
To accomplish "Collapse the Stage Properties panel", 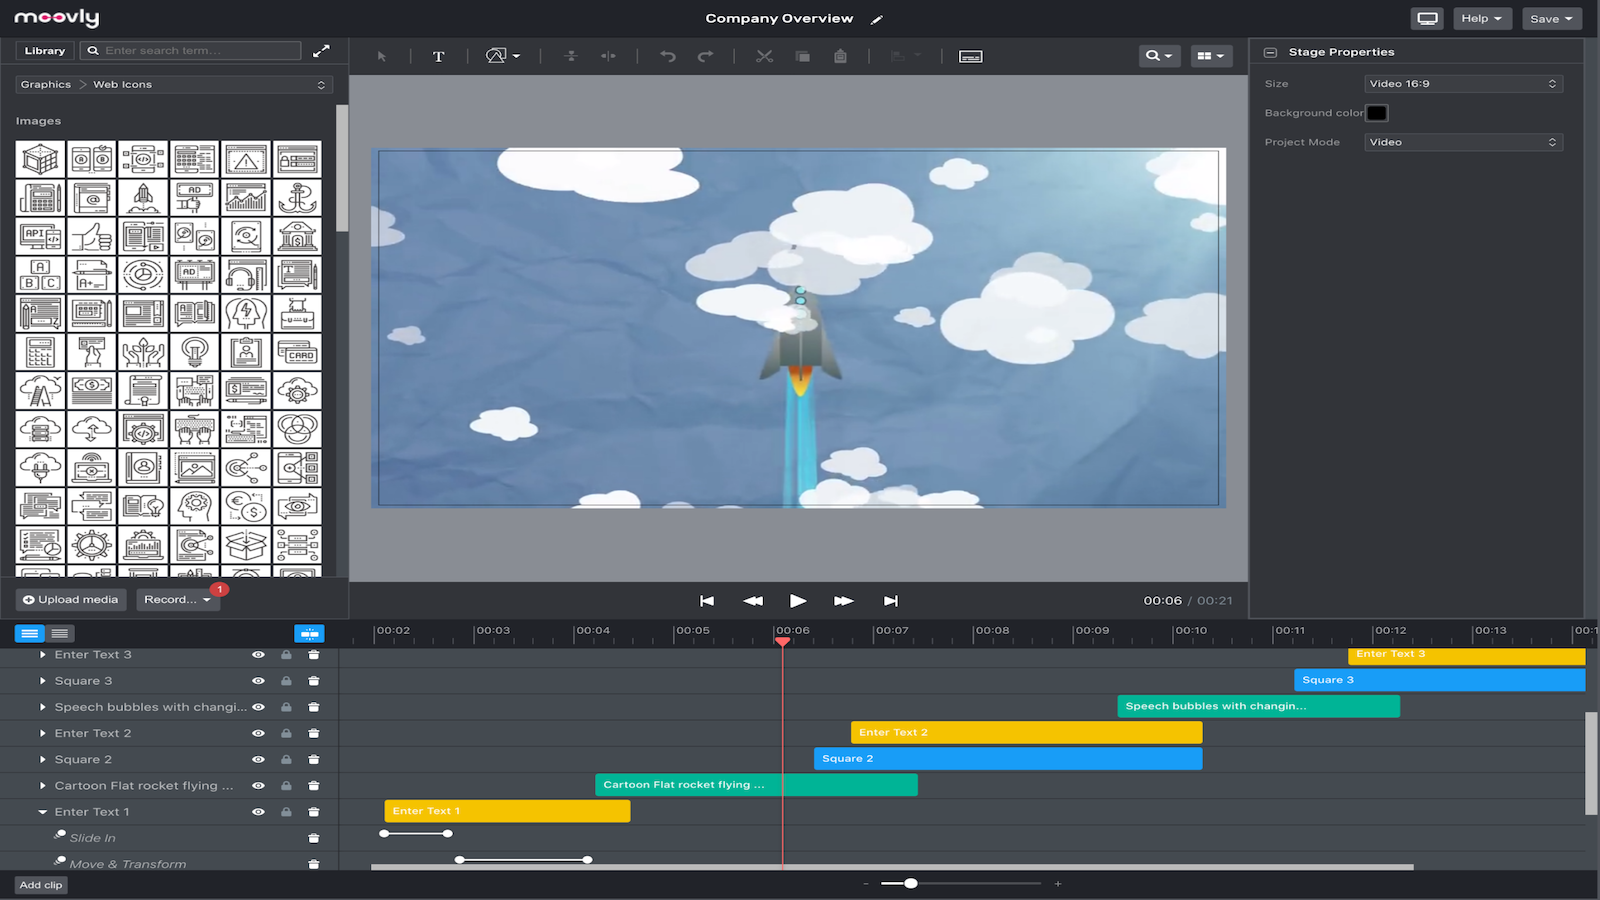I will tap(1270, 51).
